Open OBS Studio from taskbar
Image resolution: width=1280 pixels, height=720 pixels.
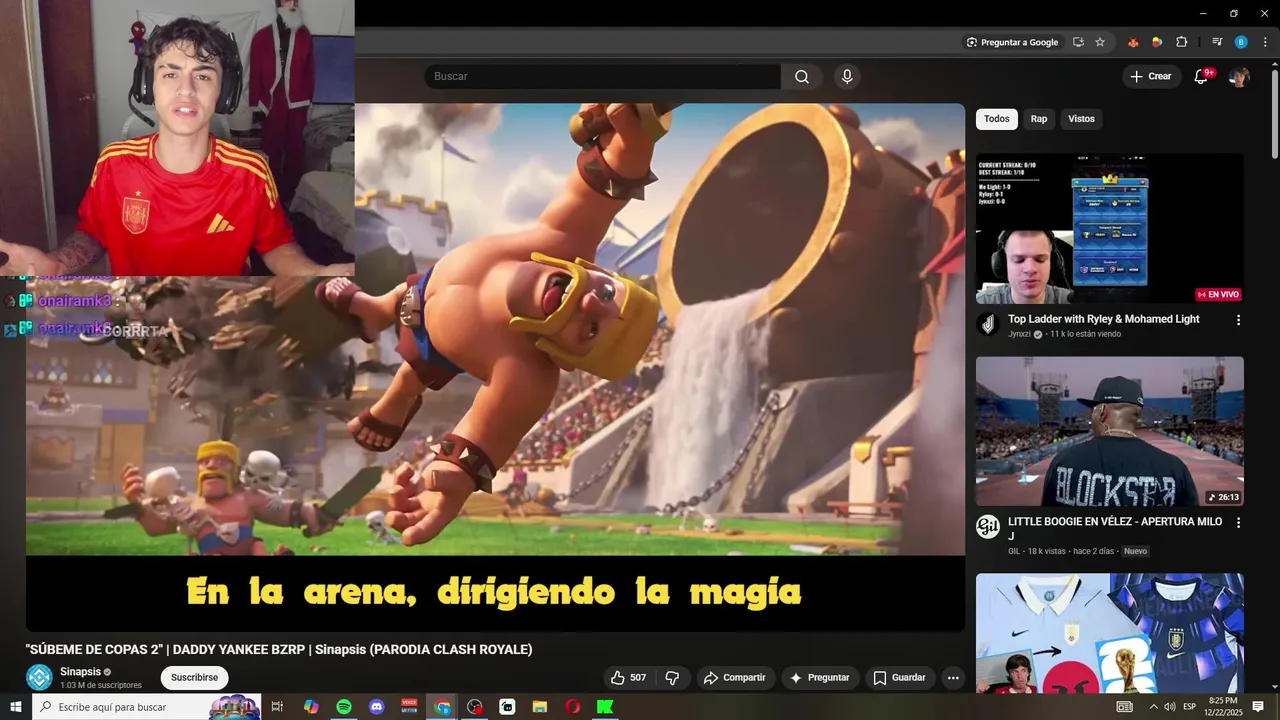point(474,707)
